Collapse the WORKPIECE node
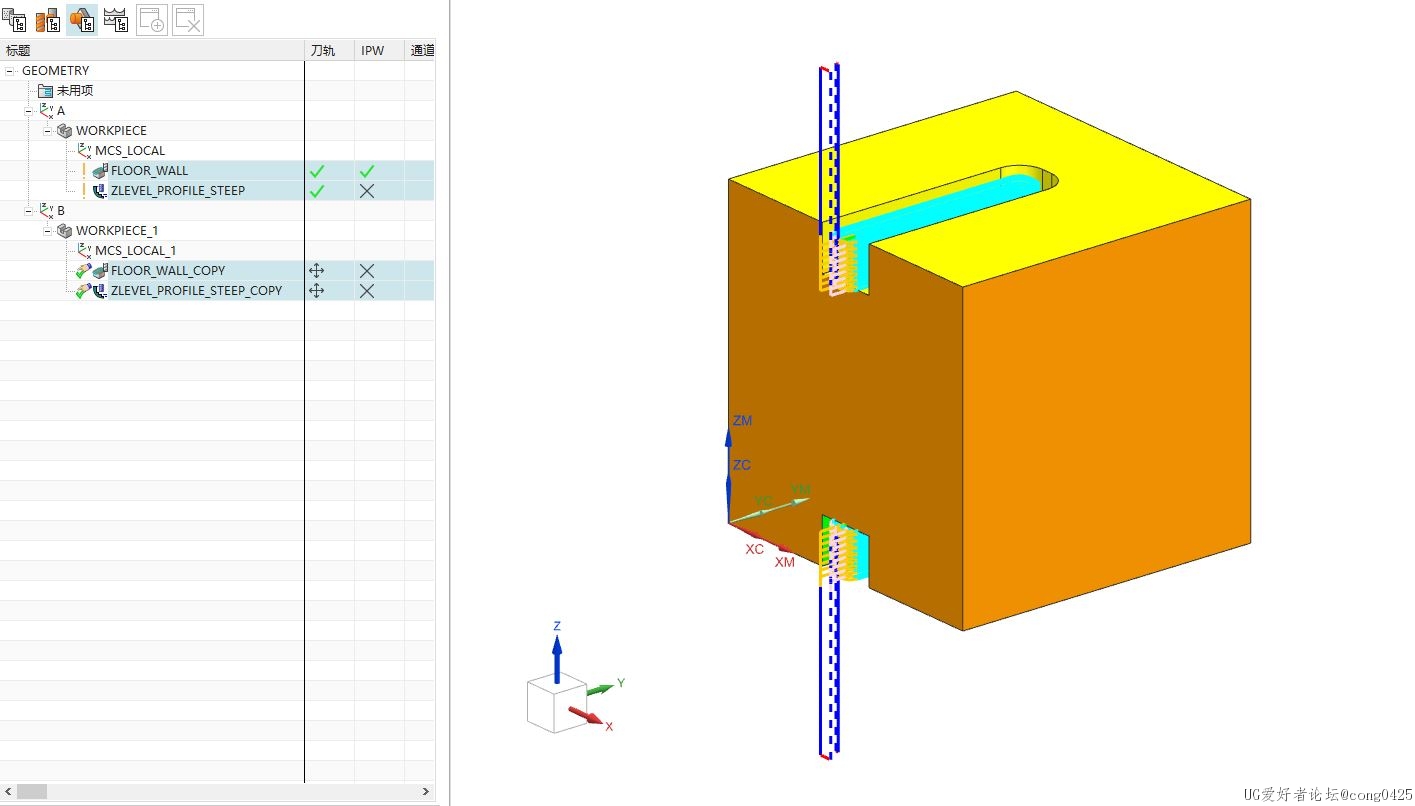This screenshot has height=806, width=1415. (47, 131)
